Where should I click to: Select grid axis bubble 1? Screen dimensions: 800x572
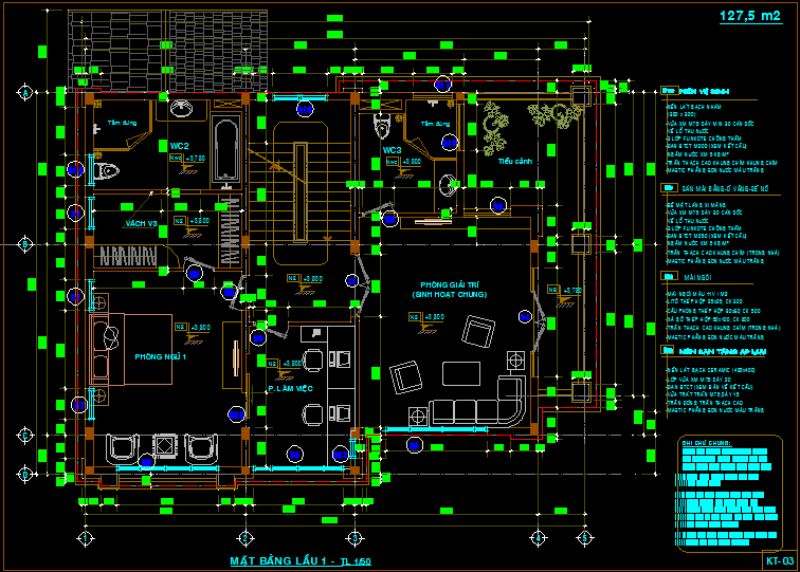click(x=85, y=538)
